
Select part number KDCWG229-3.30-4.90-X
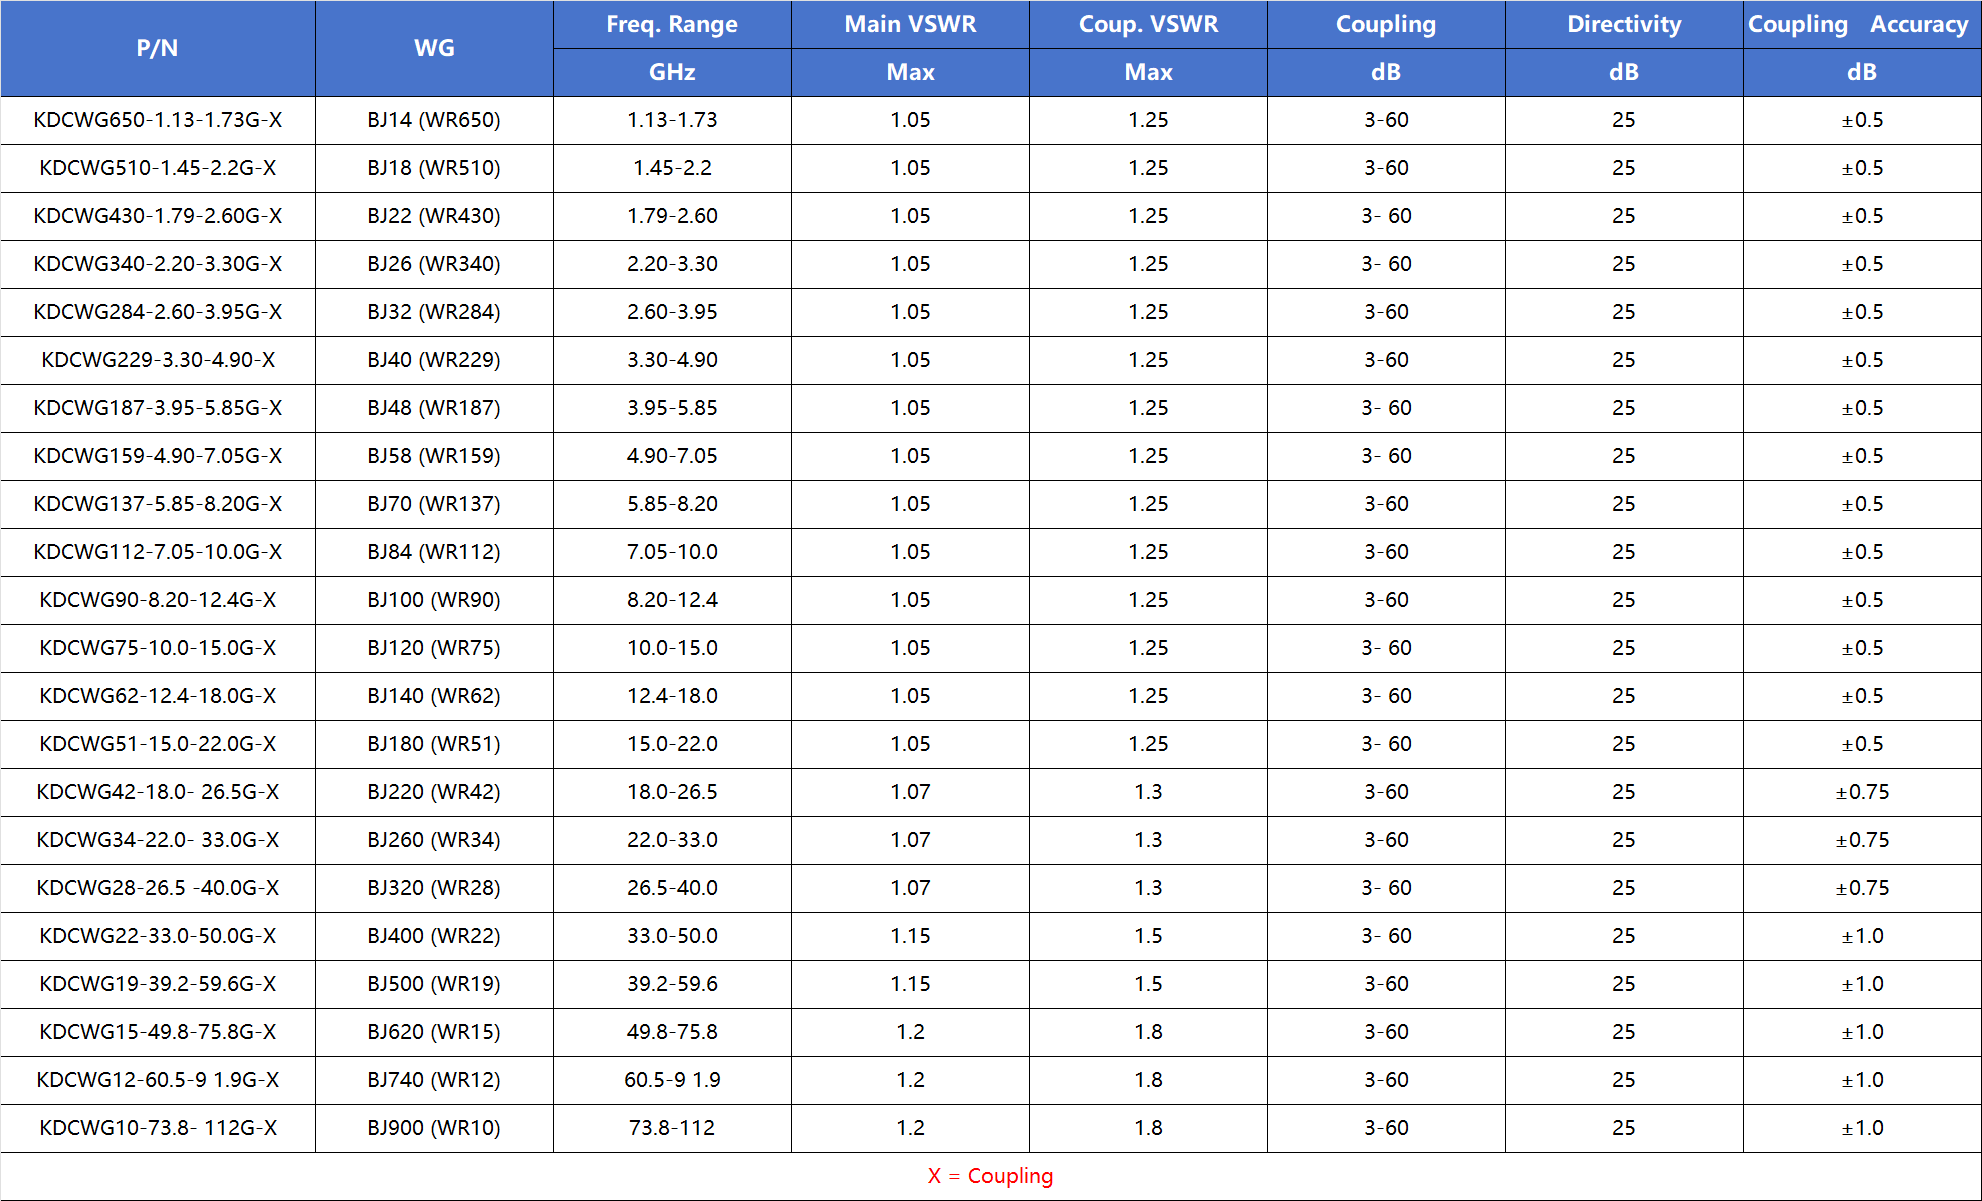pos(158,360)
